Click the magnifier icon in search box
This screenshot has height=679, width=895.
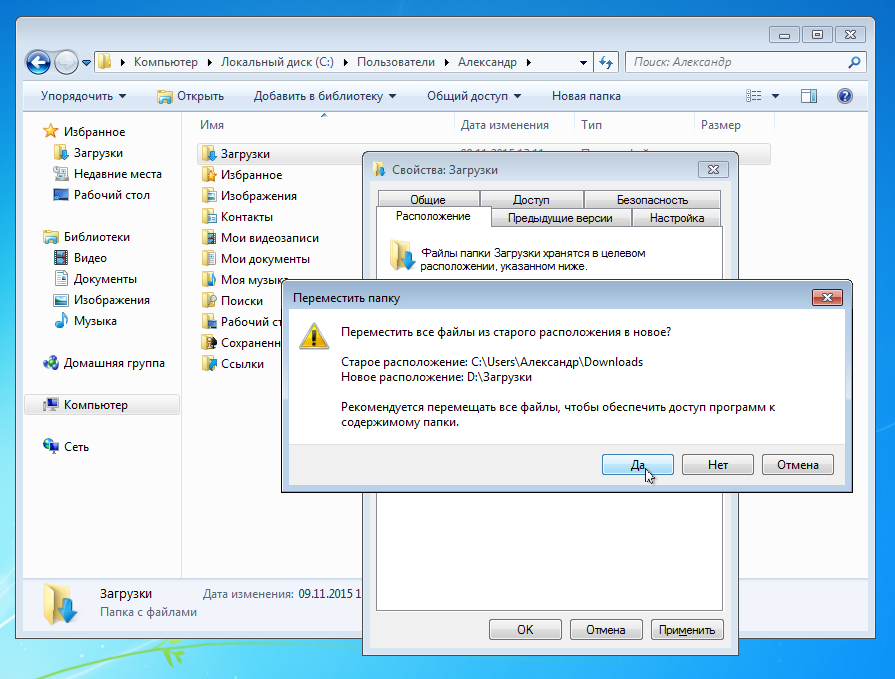pyautogui.click(x=854, y=62)
